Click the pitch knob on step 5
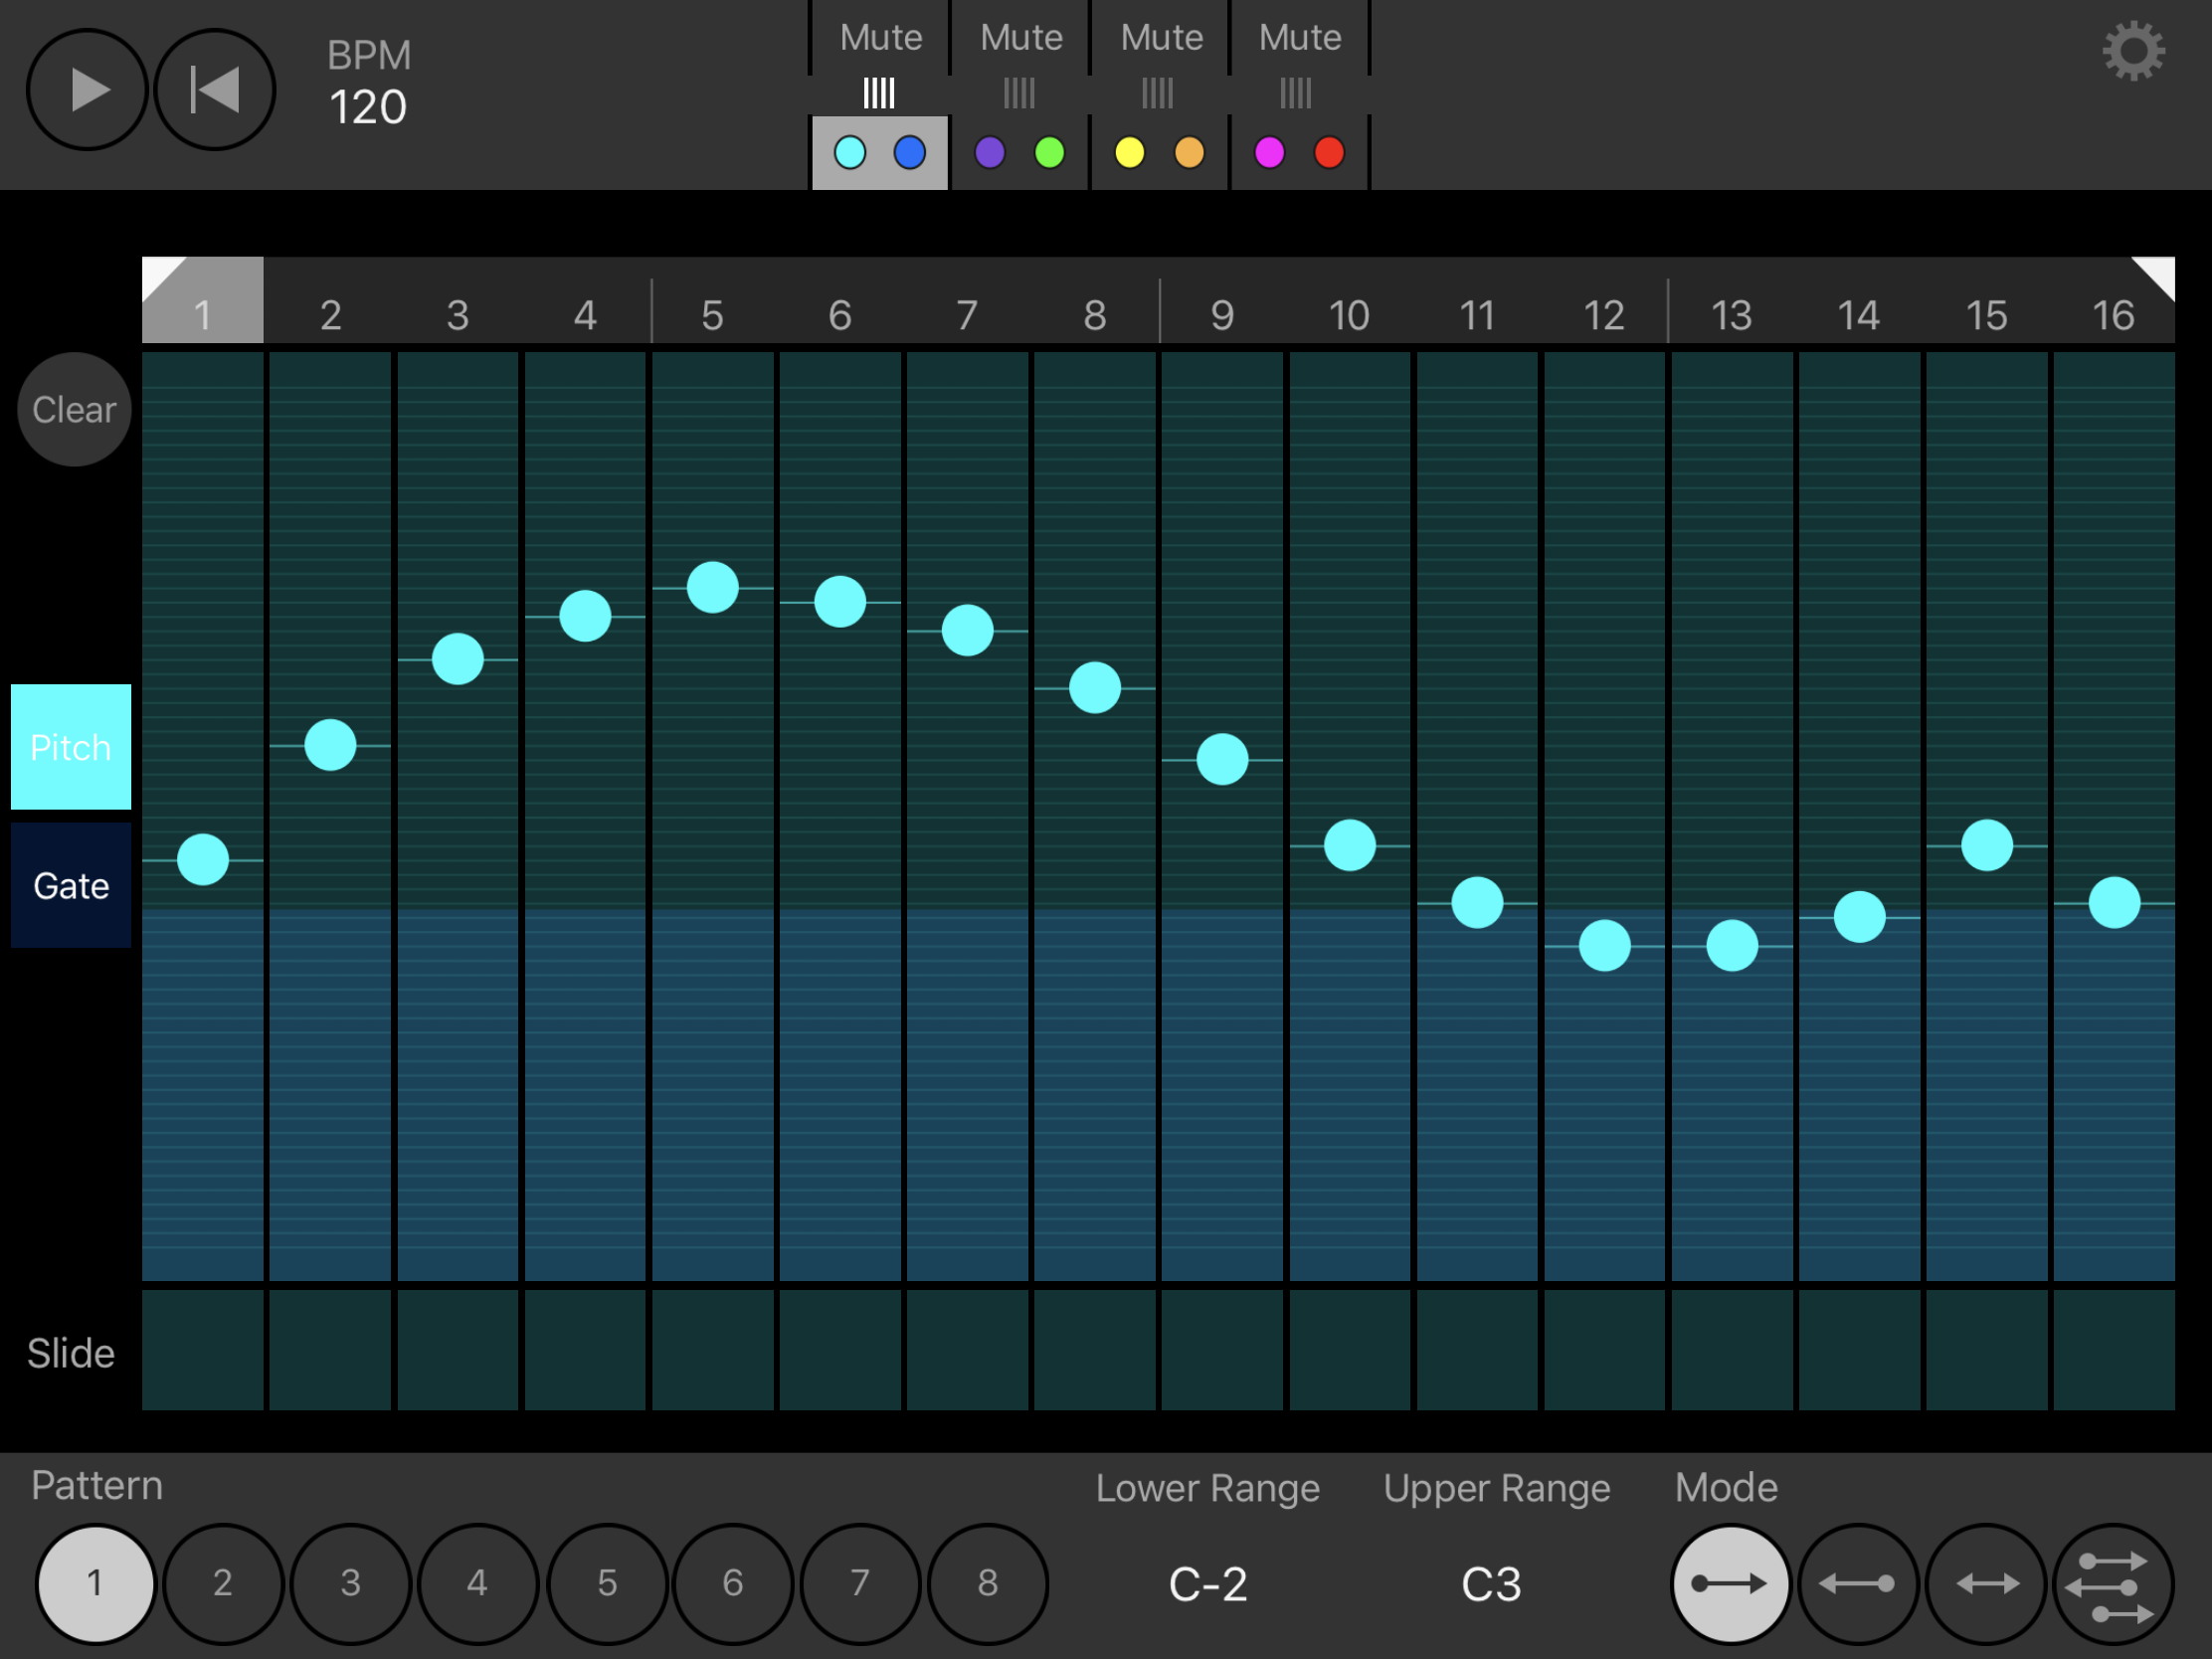The height and width of the screenshot is (1659, 2212). [713, 587]
